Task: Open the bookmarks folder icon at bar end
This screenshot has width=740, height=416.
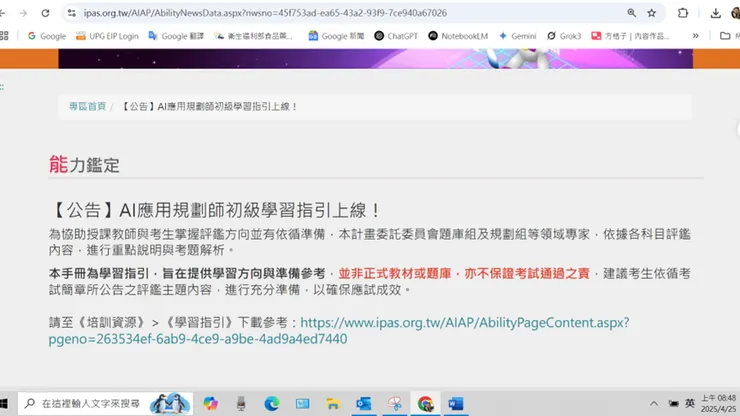Action: pos(725,36)
